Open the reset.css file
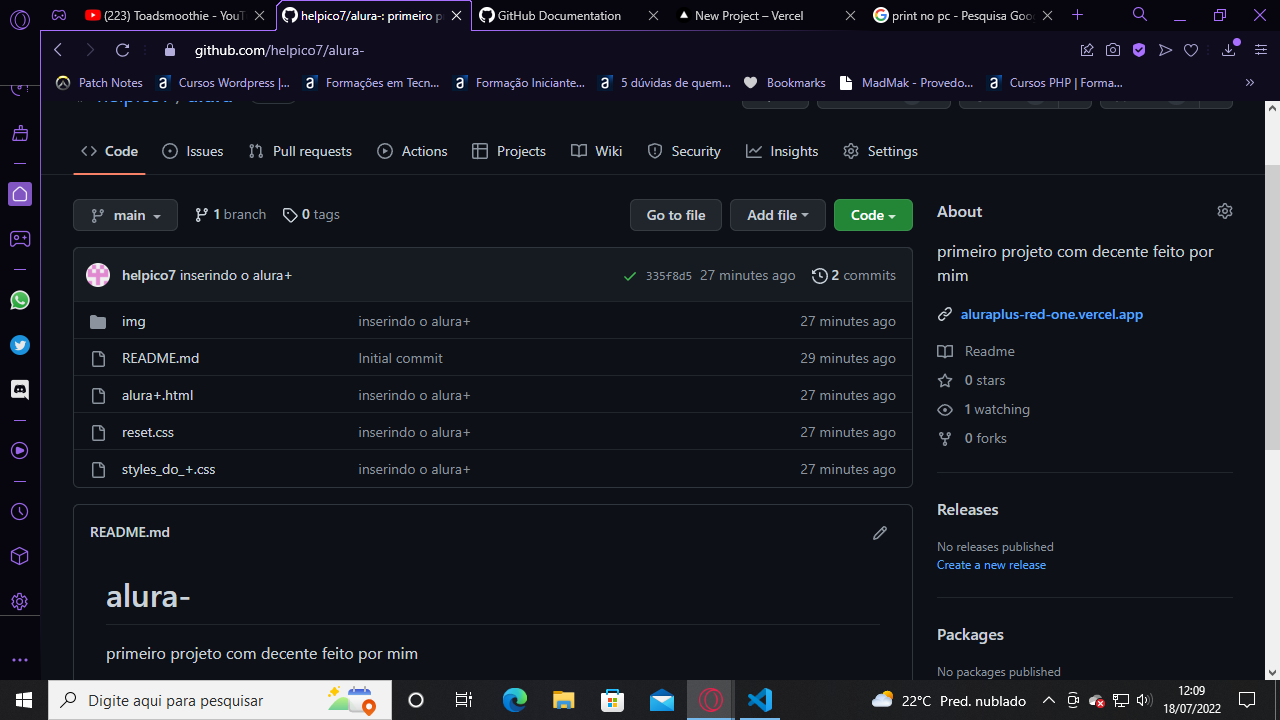This screenshot has width=1280, height=720. point(148,432)
